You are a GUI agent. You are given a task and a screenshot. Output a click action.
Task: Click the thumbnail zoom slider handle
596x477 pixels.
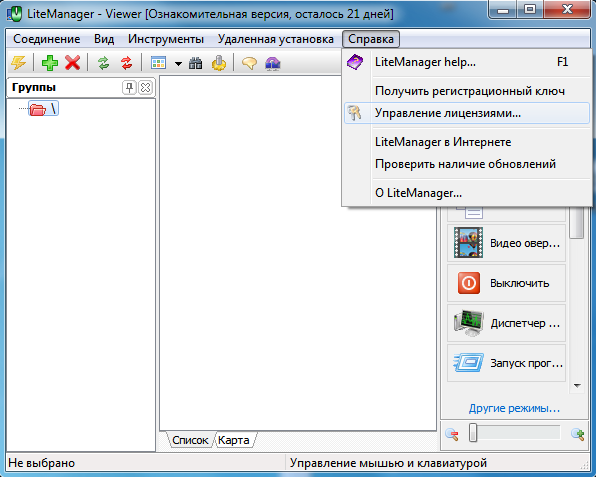(x=473, y=433)
